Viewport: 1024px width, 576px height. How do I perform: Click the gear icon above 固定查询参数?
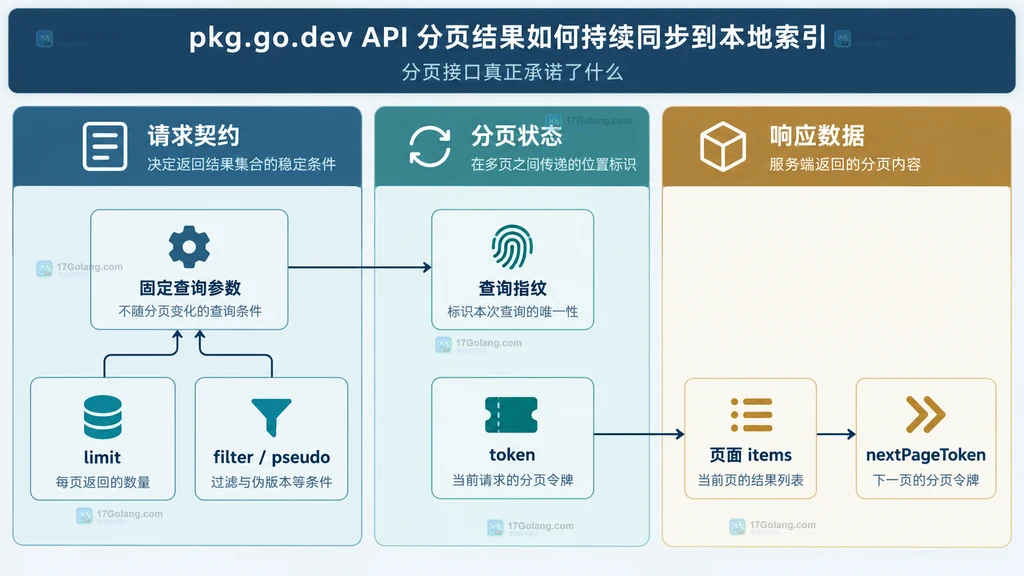point(189,247)
